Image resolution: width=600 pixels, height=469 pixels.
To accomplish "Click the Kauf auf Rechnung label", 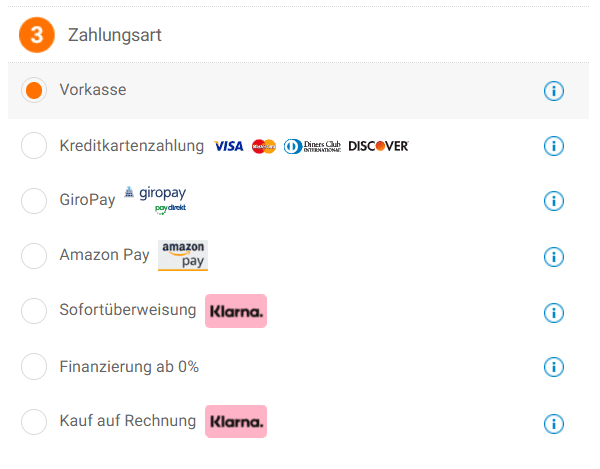I will 127,421.
